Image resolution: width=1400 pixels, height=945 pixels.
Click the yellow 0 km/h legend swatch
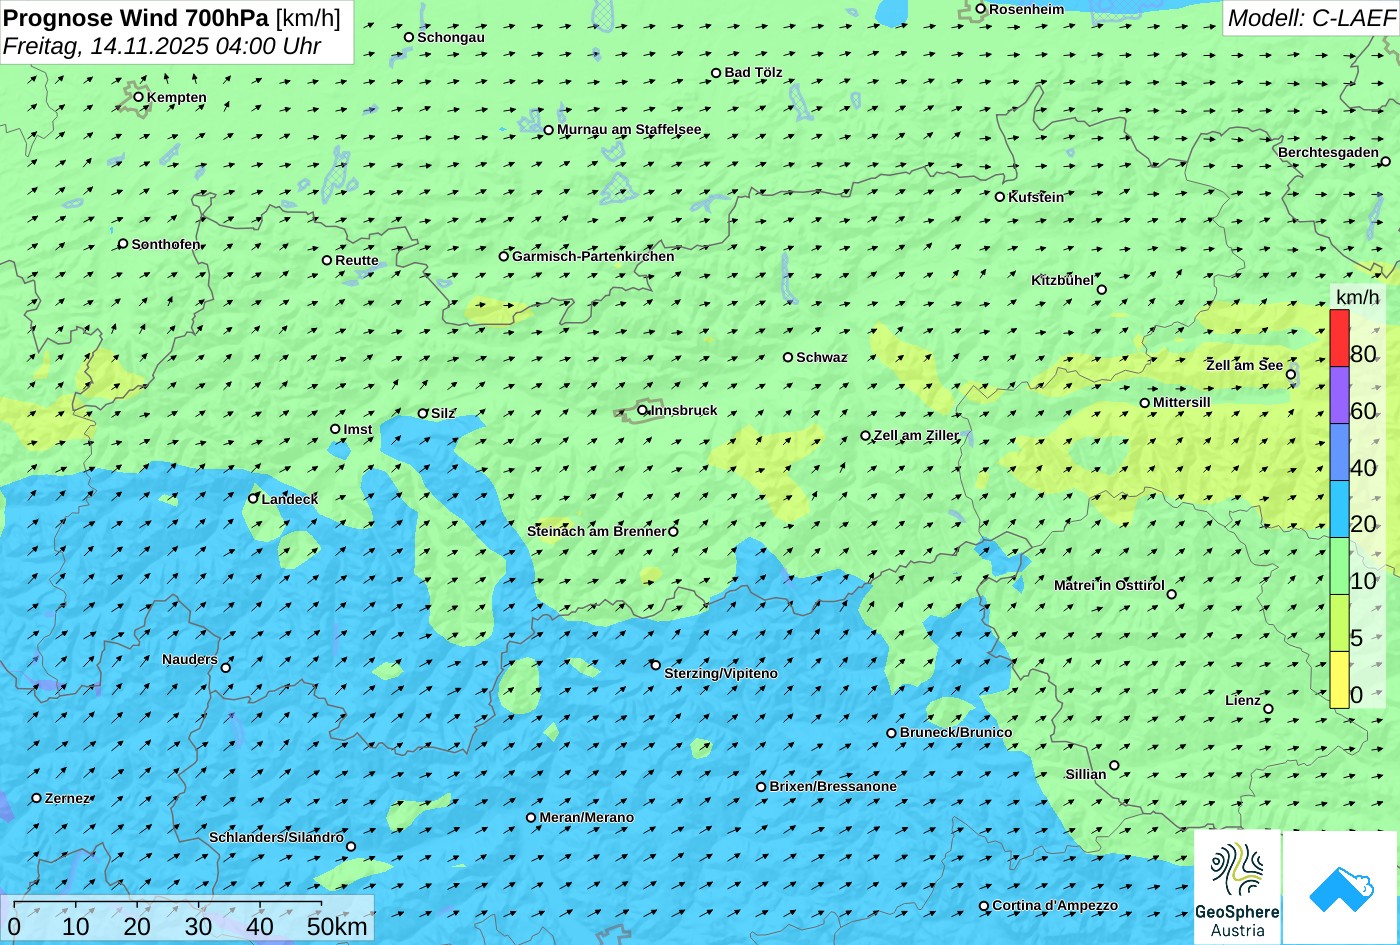tap(1339, 680)
